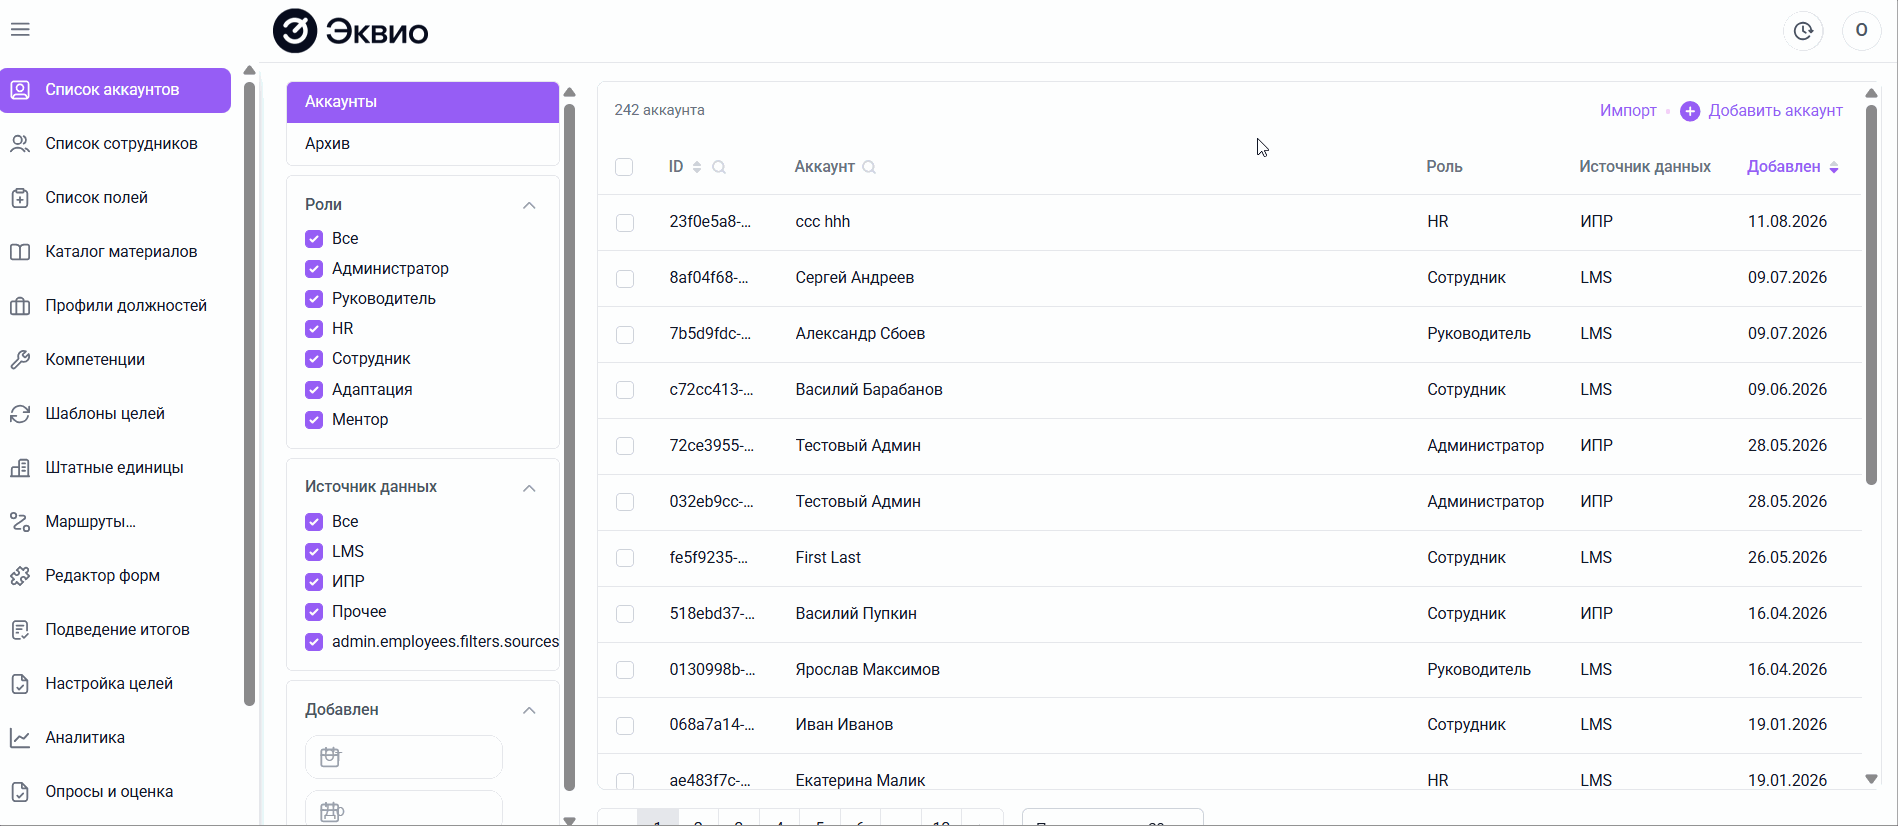Collapse the Источник данных filter section

coord(529,488)
